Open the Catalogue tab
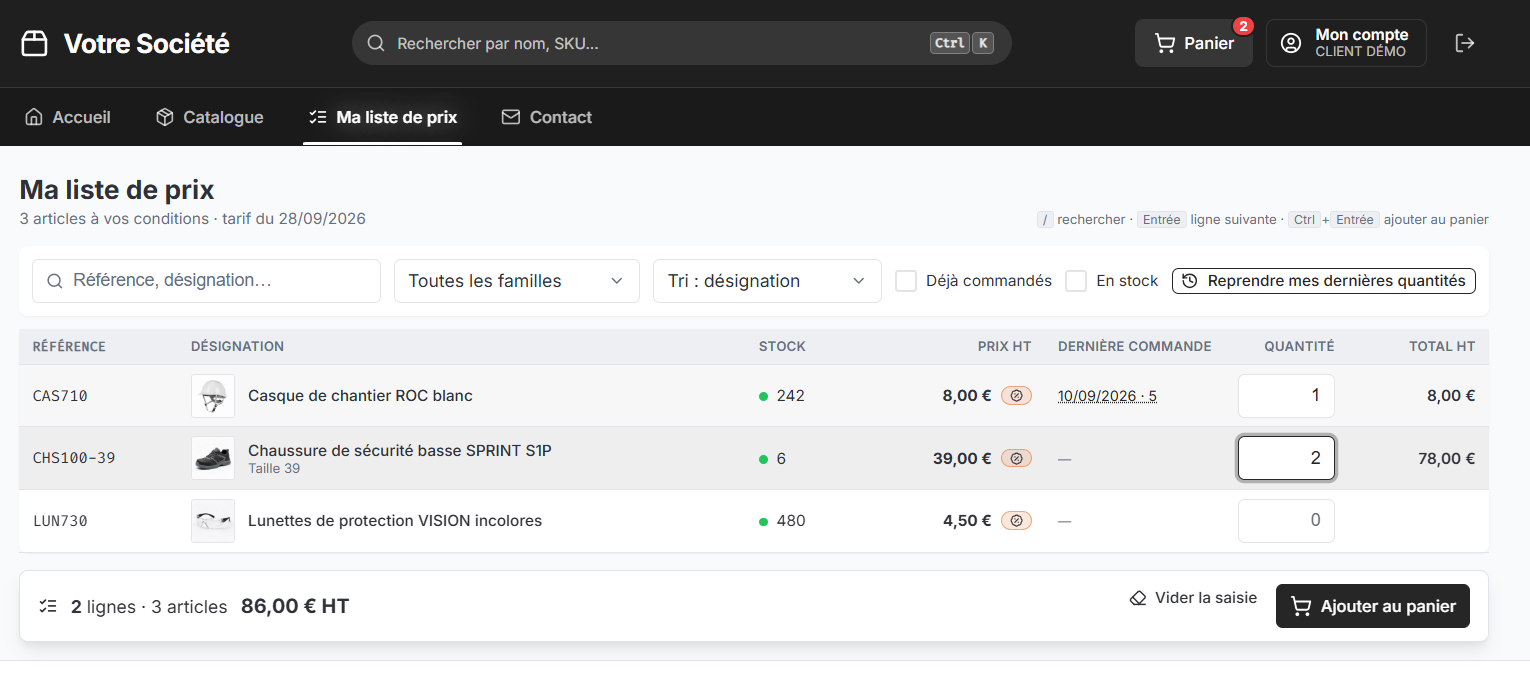 tap(210, 117)
